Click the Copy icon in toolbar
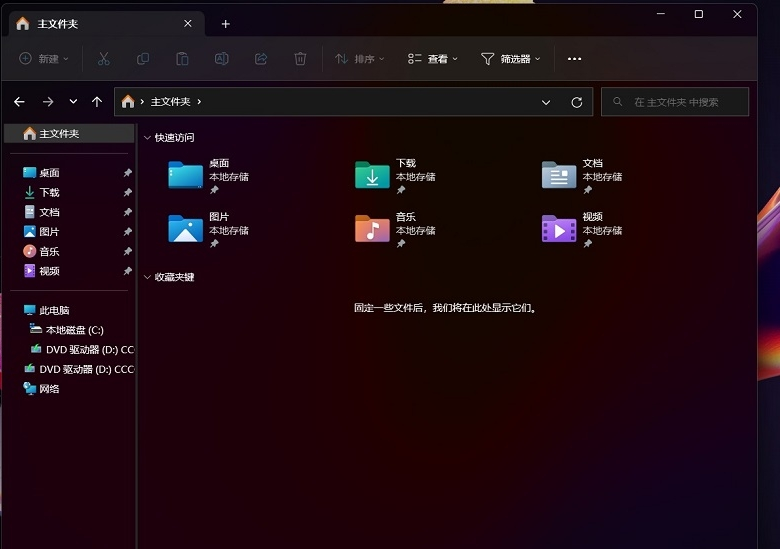The width and height of the screenshot is (780, 549). (x=143, y=59)
